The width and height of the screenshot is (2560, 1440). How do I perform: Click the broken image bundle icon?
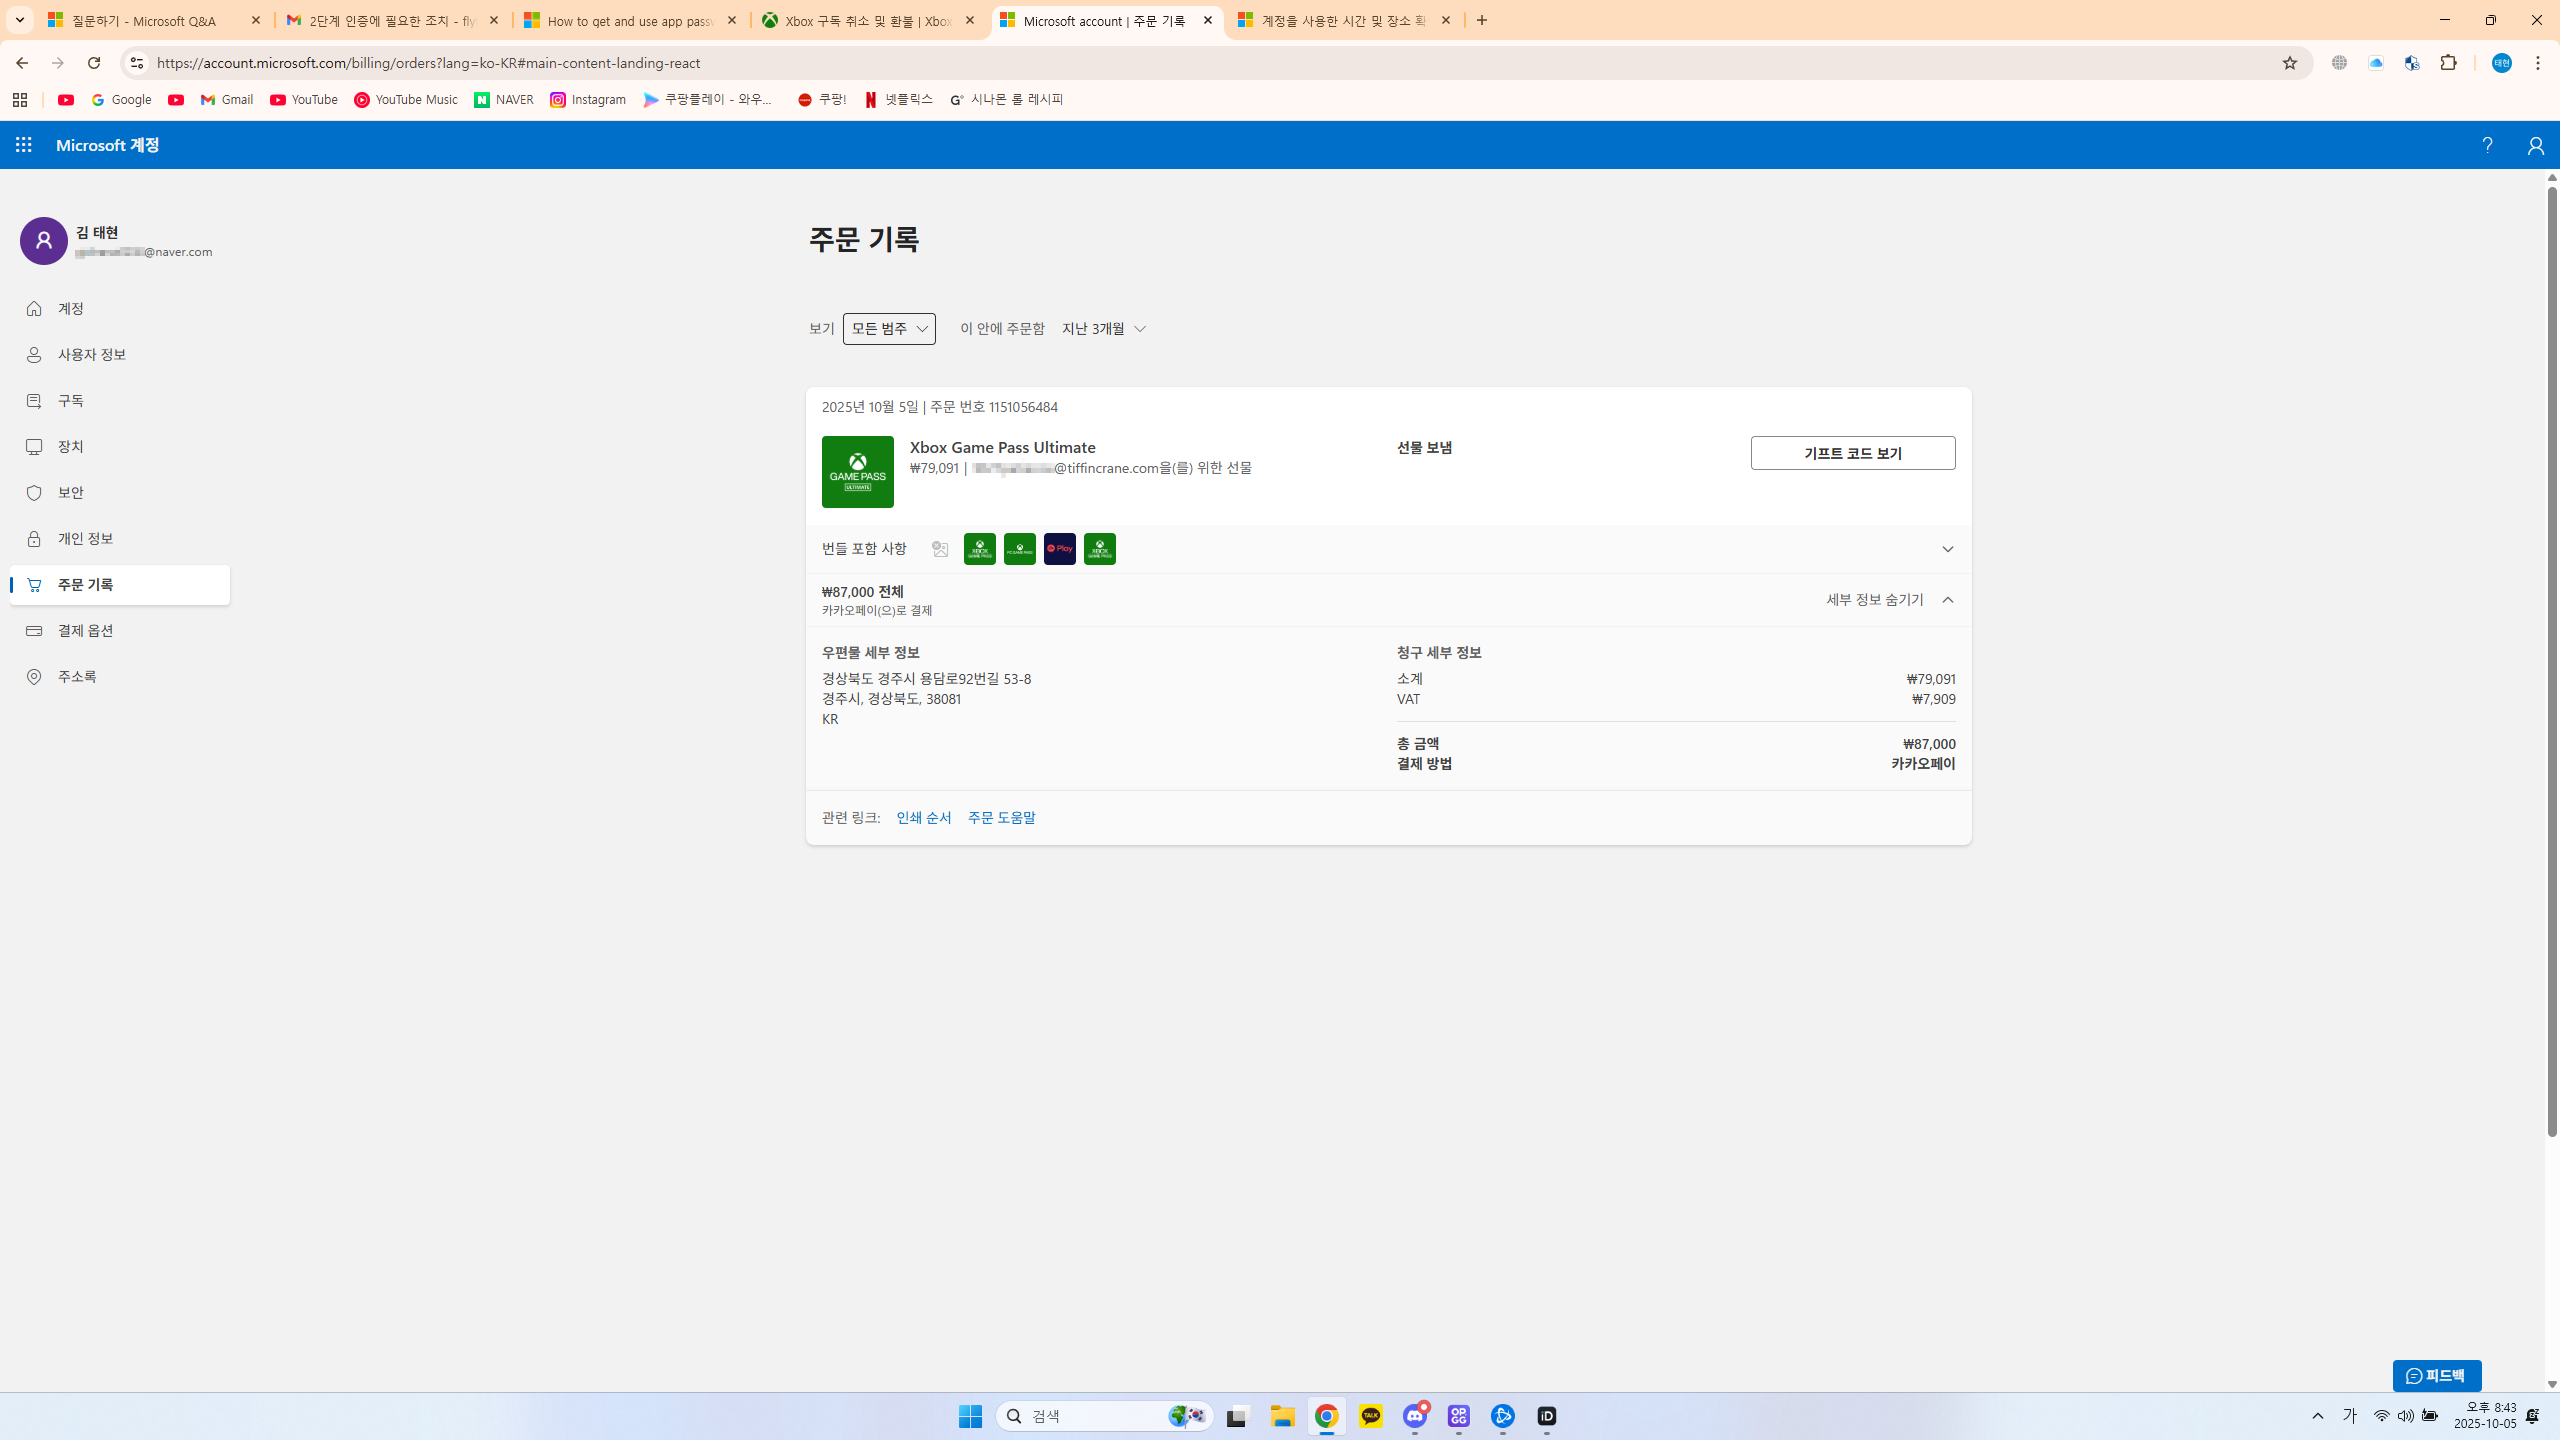tap(940, 549)
